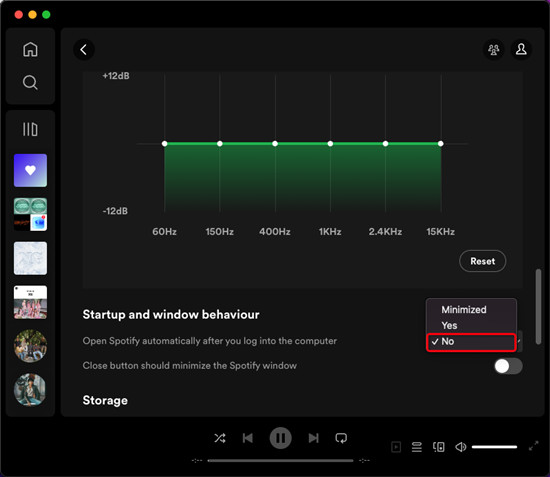The width and height of the screenshot is (550, 477).
Task: Go to Spotify Home
Action: click(x=30, y=49)
